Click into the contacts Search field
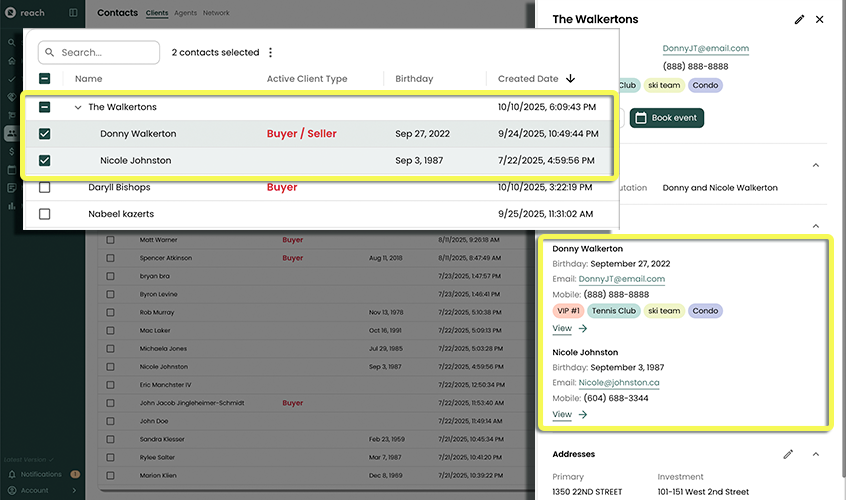Viewport: 846px width, 500px height. [x=107, y=53]
